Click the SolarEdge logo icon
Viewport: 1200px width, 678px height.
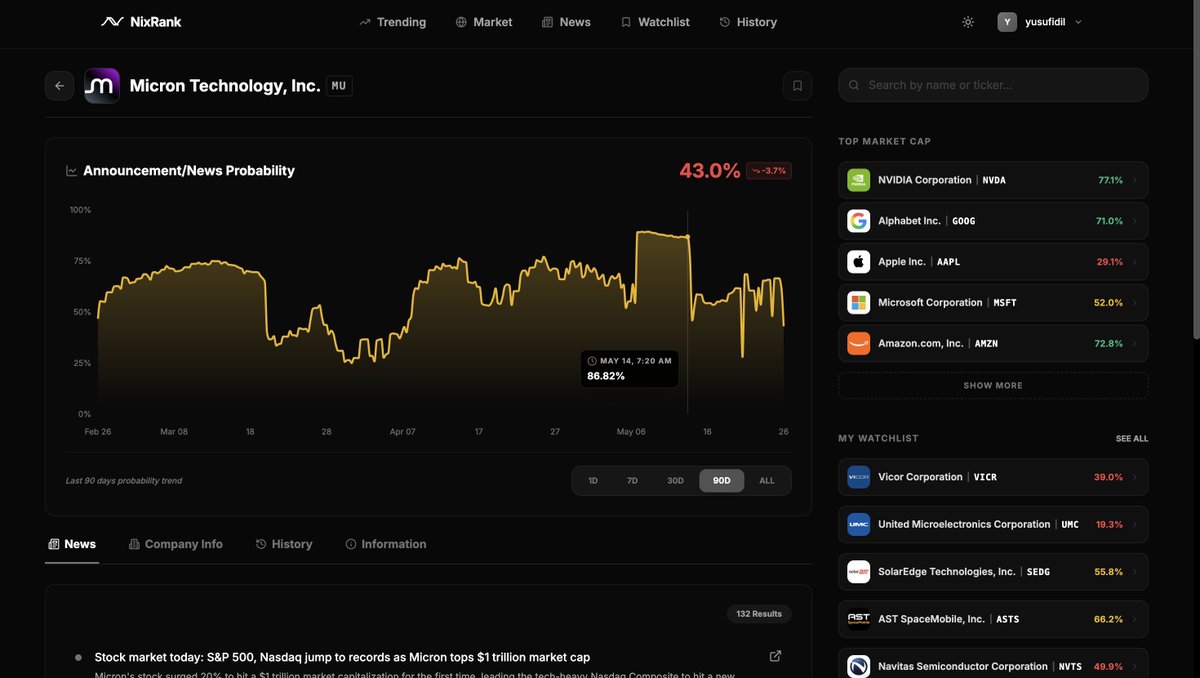[858, 572]
